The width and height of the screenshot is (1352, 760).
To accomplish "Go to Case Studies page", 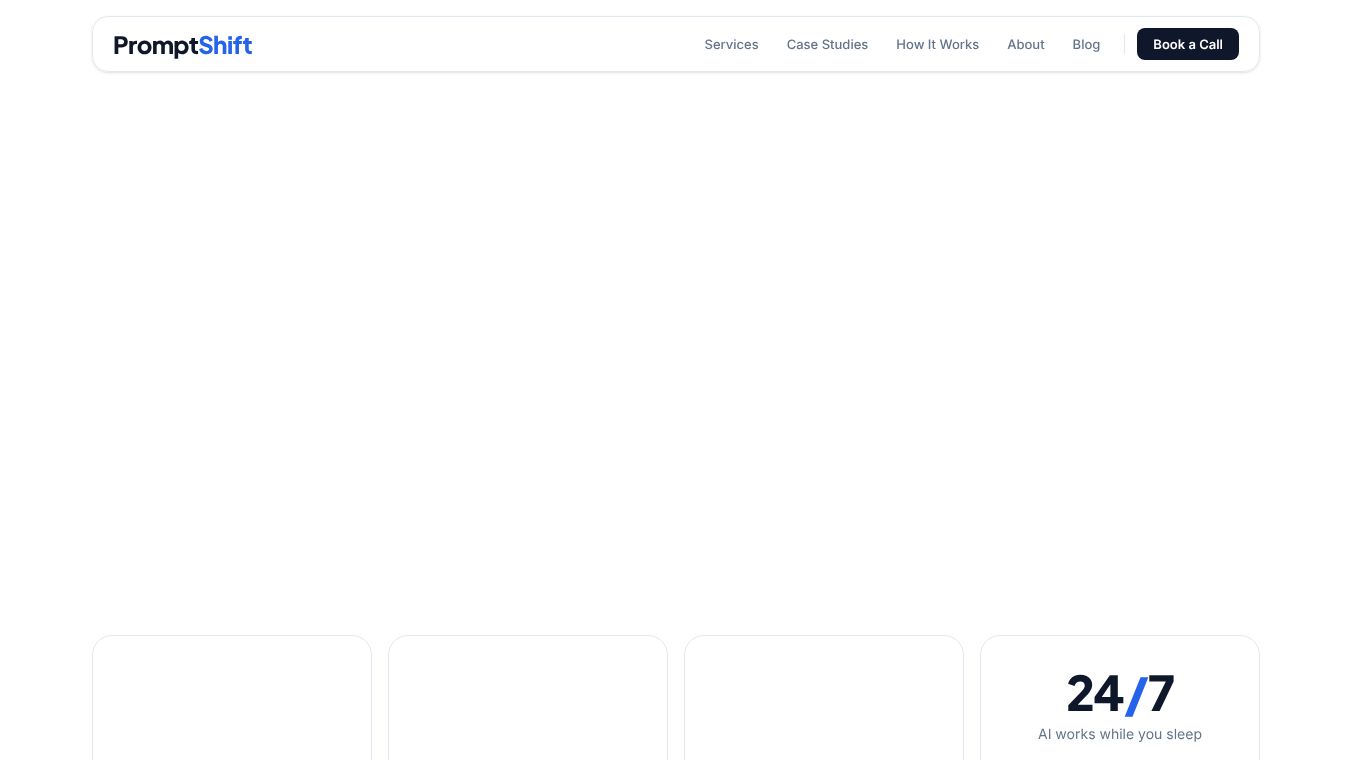I will [x=827, y=44].
